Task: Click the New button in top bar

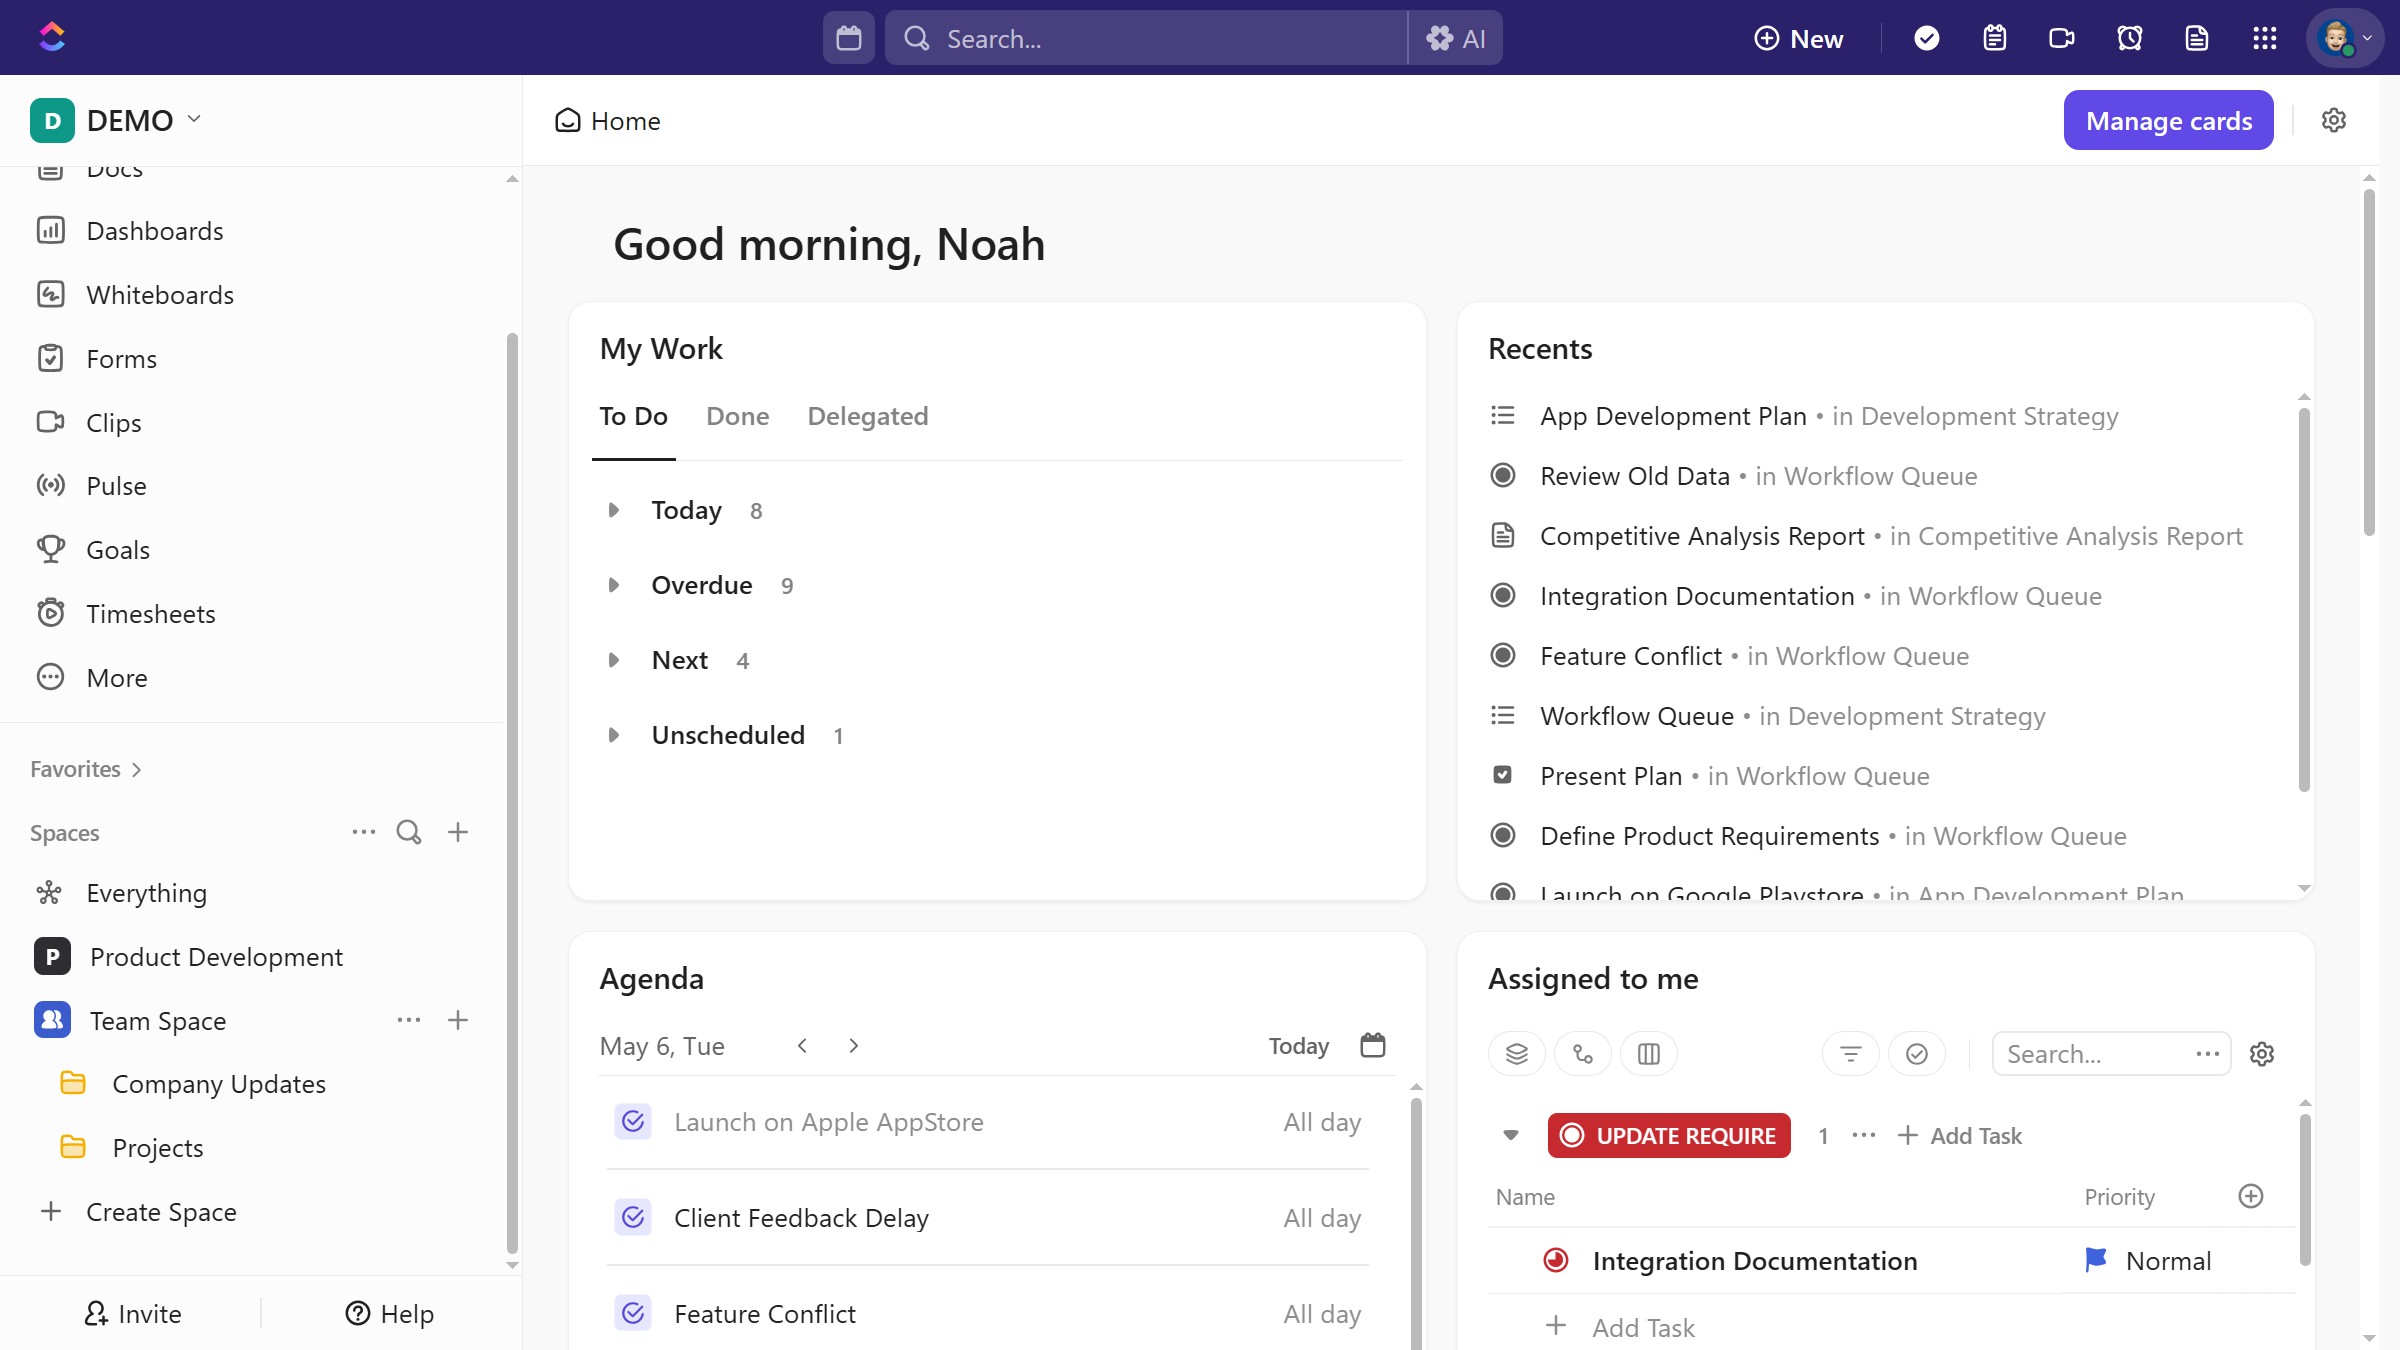Action: tap(1799, 38)
